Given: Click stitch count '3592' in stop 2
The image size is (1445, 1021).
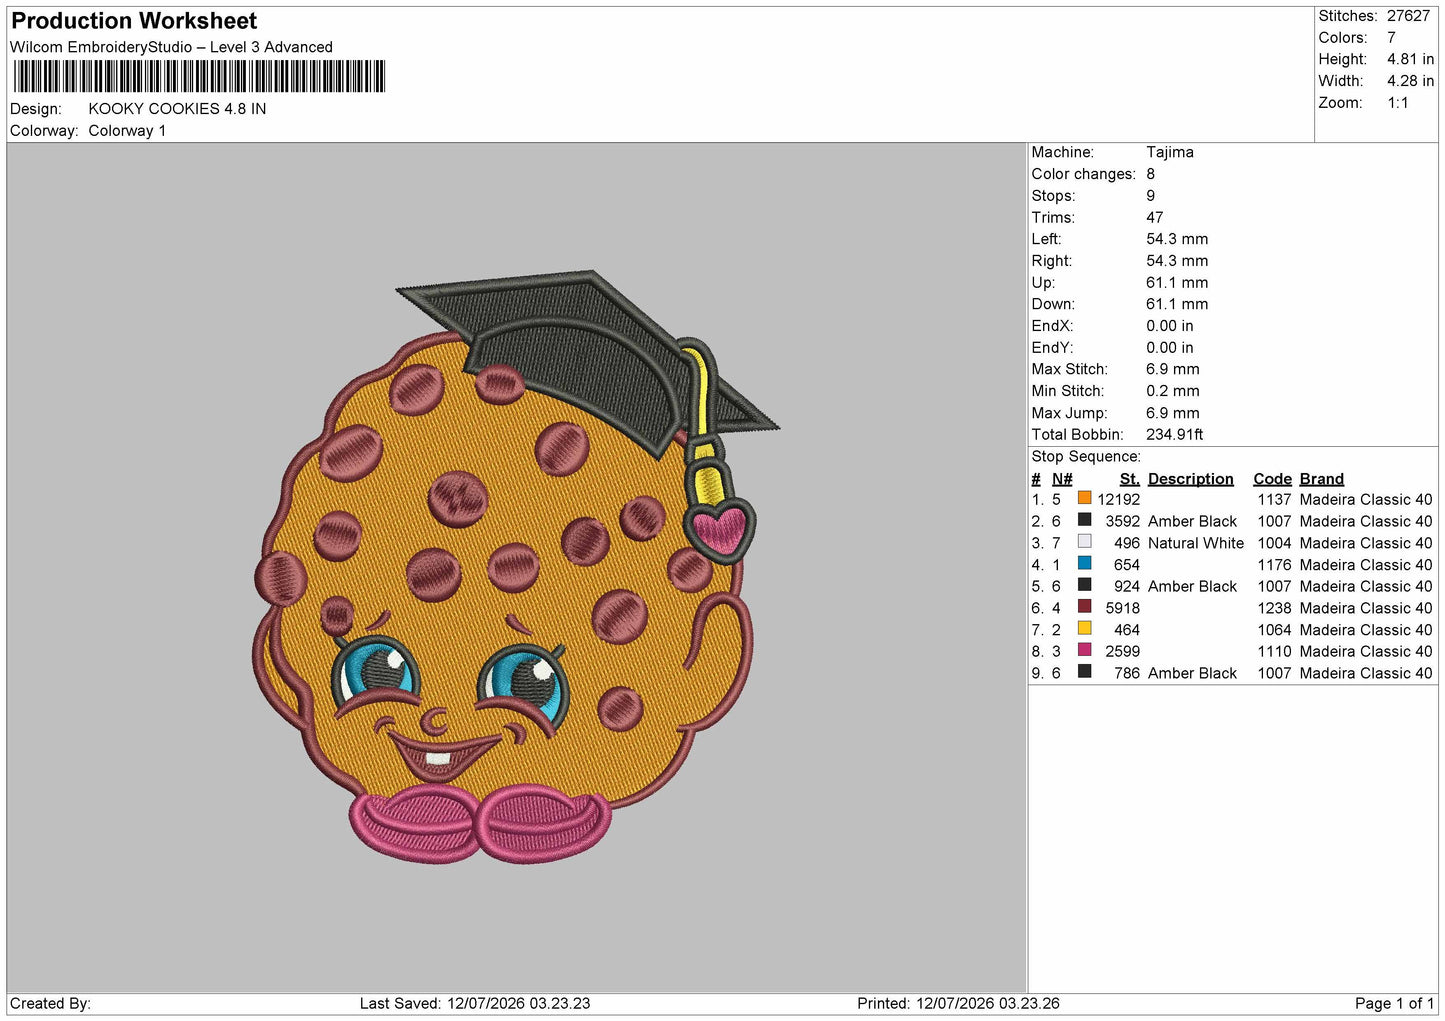Looking at the screenshot, I should pos(1123,522).
